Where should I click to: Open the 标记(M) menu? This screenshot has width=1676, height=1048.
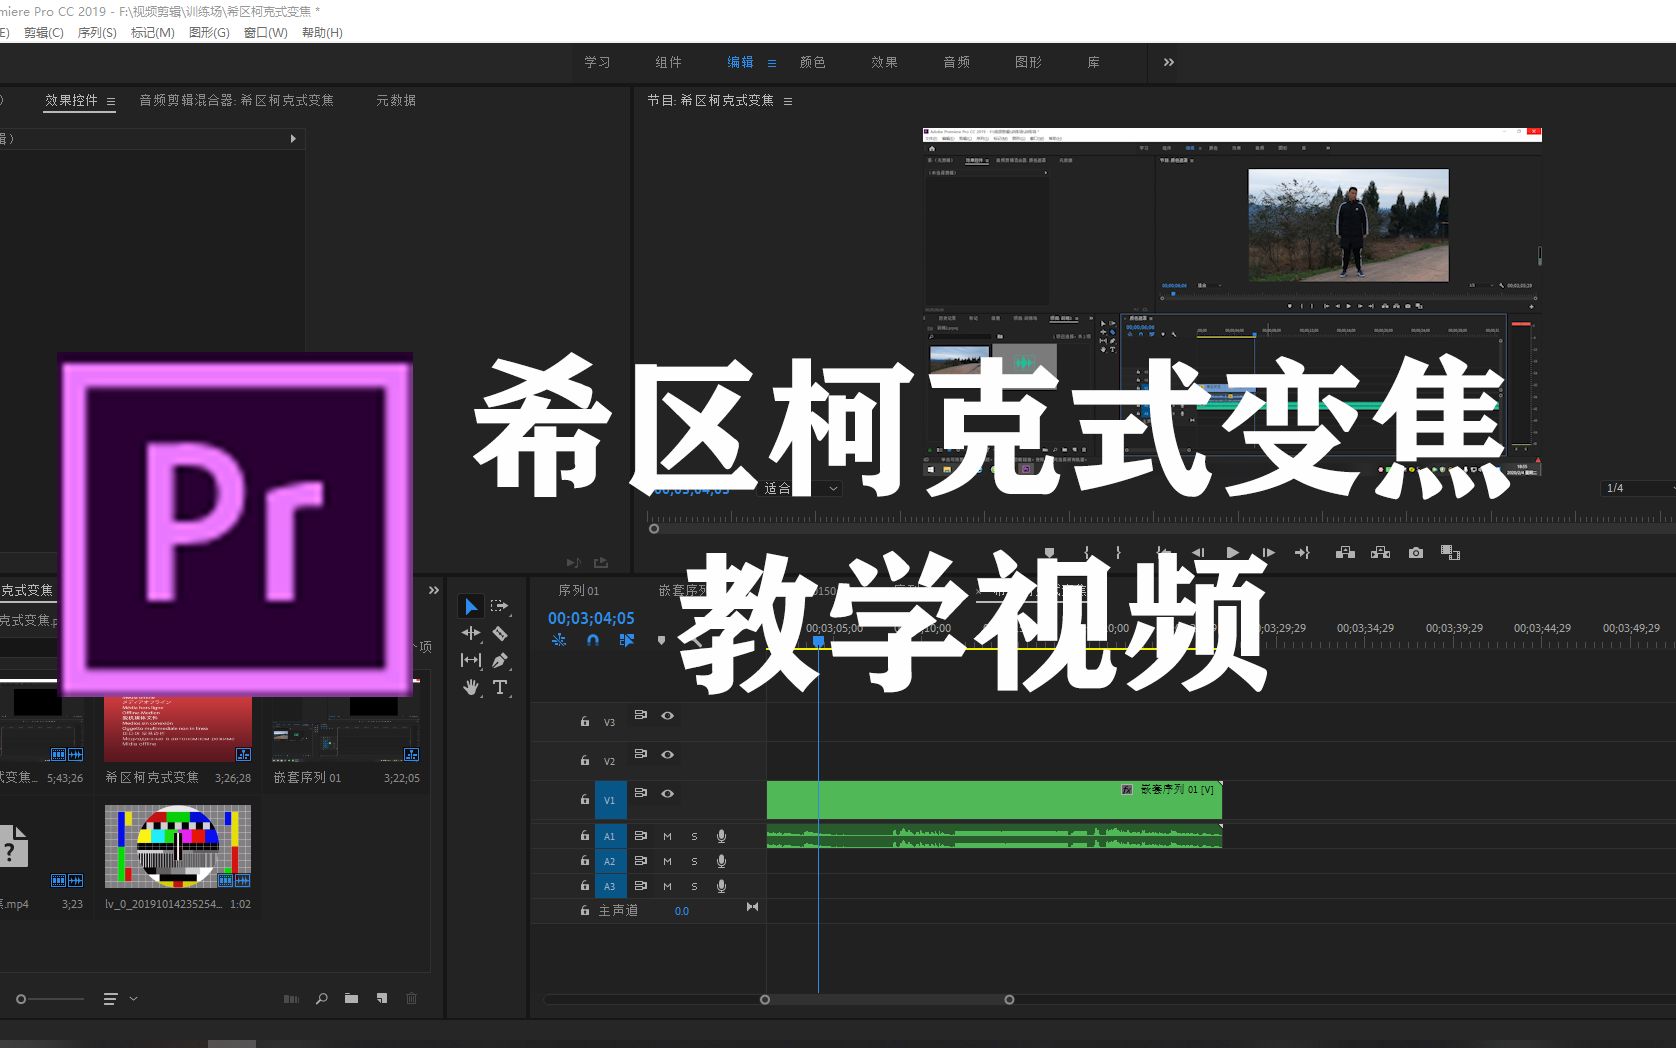(x=152, y=33)
